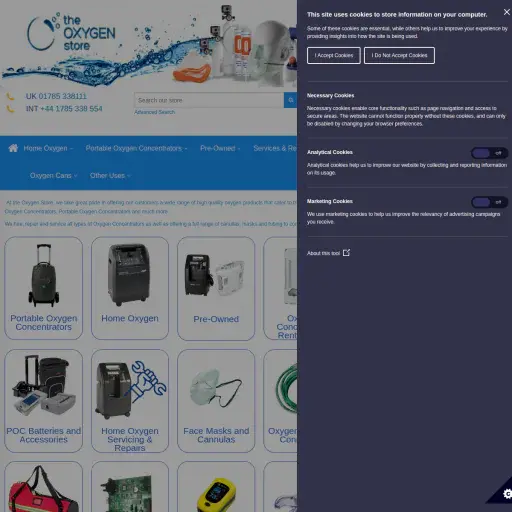Click the Portable Oxygen Concentrators card title
512x512 pixels.
coord(44,323)
